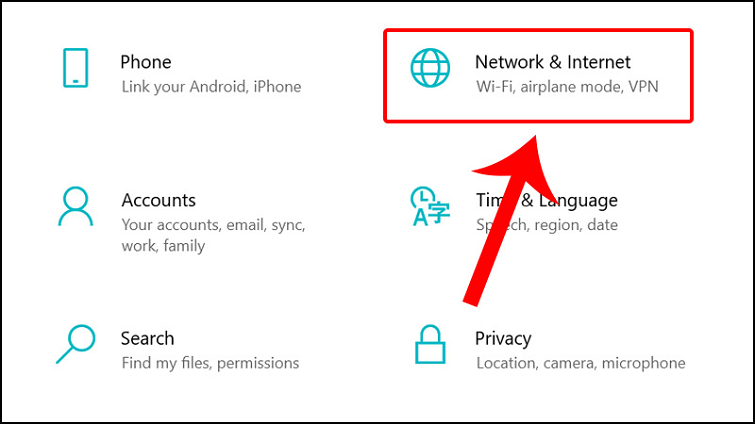
Task: Click 'Location, camera, microphone' description
Action: click(x=581, y=363)
